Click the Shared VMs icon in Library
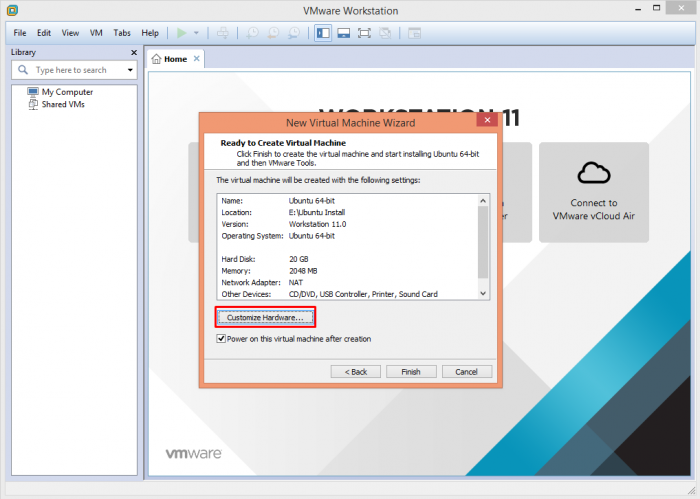700x499 pixels. pyautogui.click(x=33, y=104)
